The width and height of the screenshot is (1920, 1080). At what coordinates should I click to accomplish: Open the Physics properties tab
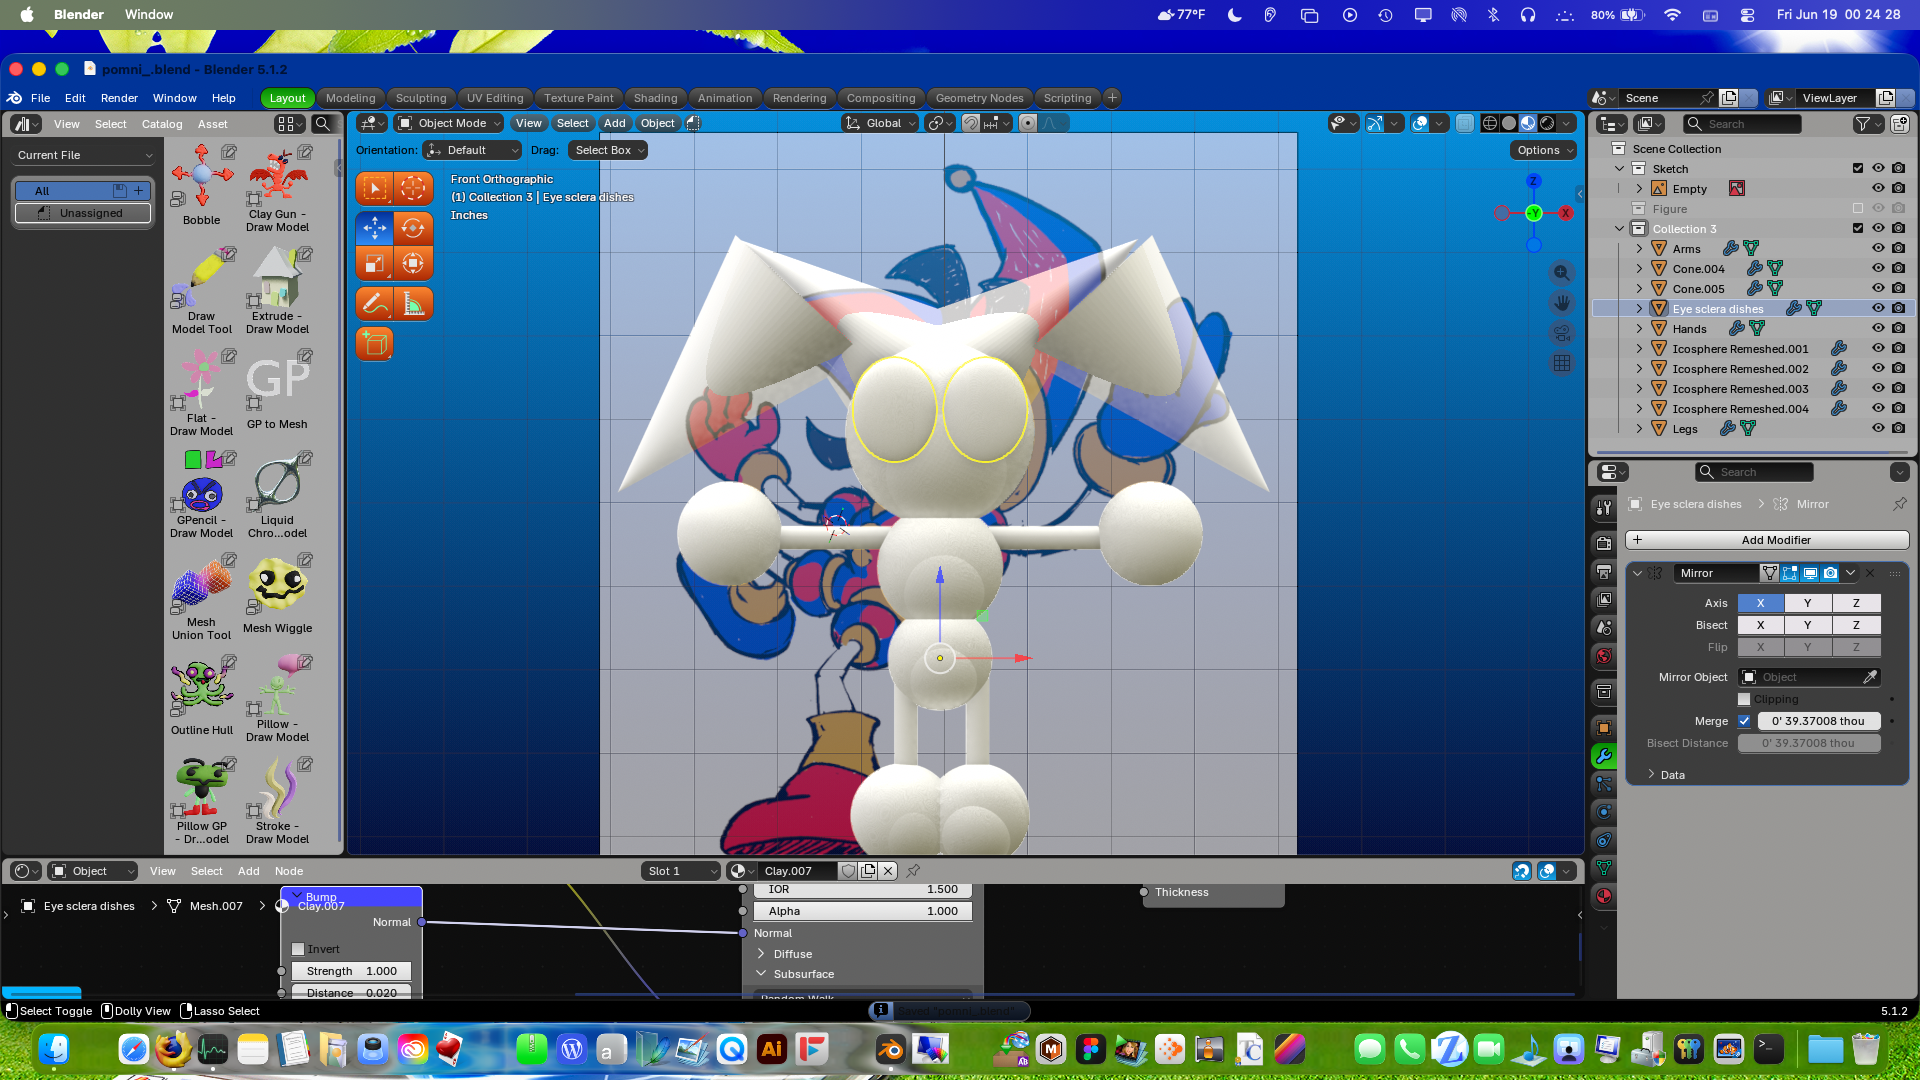coord(1604,812)
